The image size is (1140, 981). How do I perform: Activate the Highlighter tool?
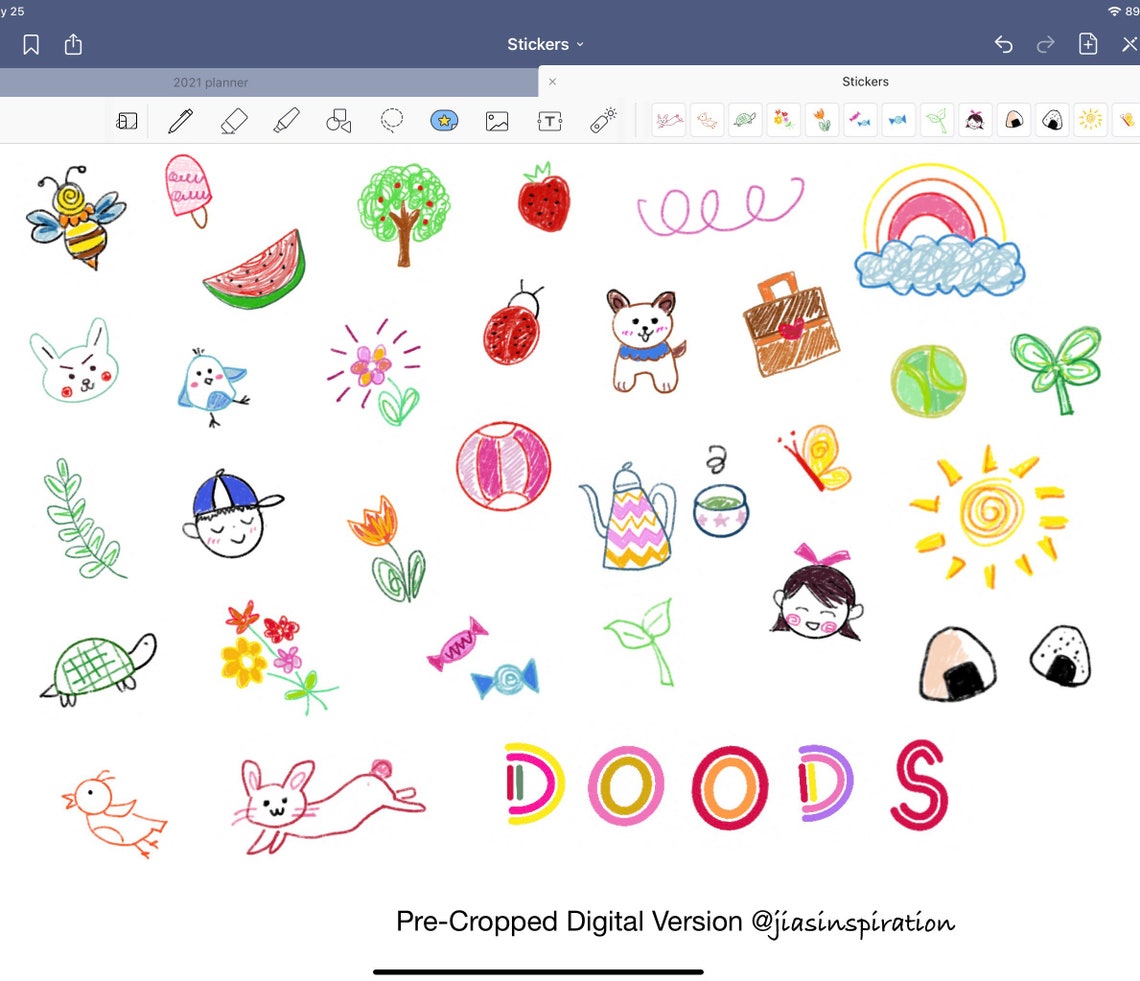[x=287, y=119]
